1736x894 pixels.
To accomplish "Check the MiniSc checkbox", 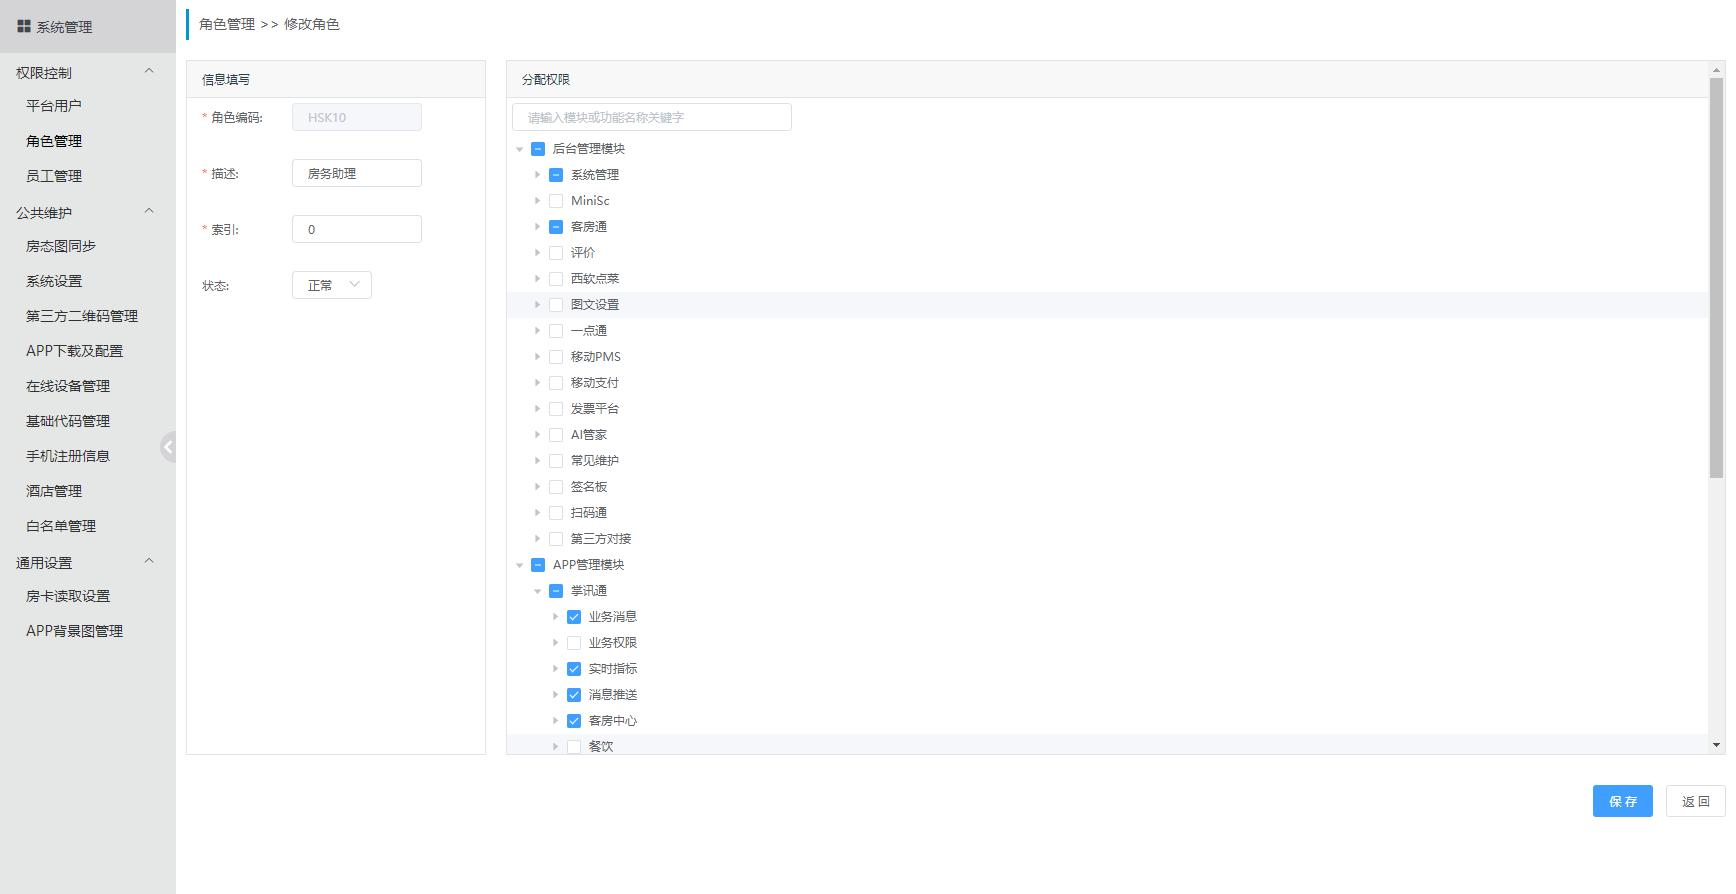I will click(x=556, y=201).
